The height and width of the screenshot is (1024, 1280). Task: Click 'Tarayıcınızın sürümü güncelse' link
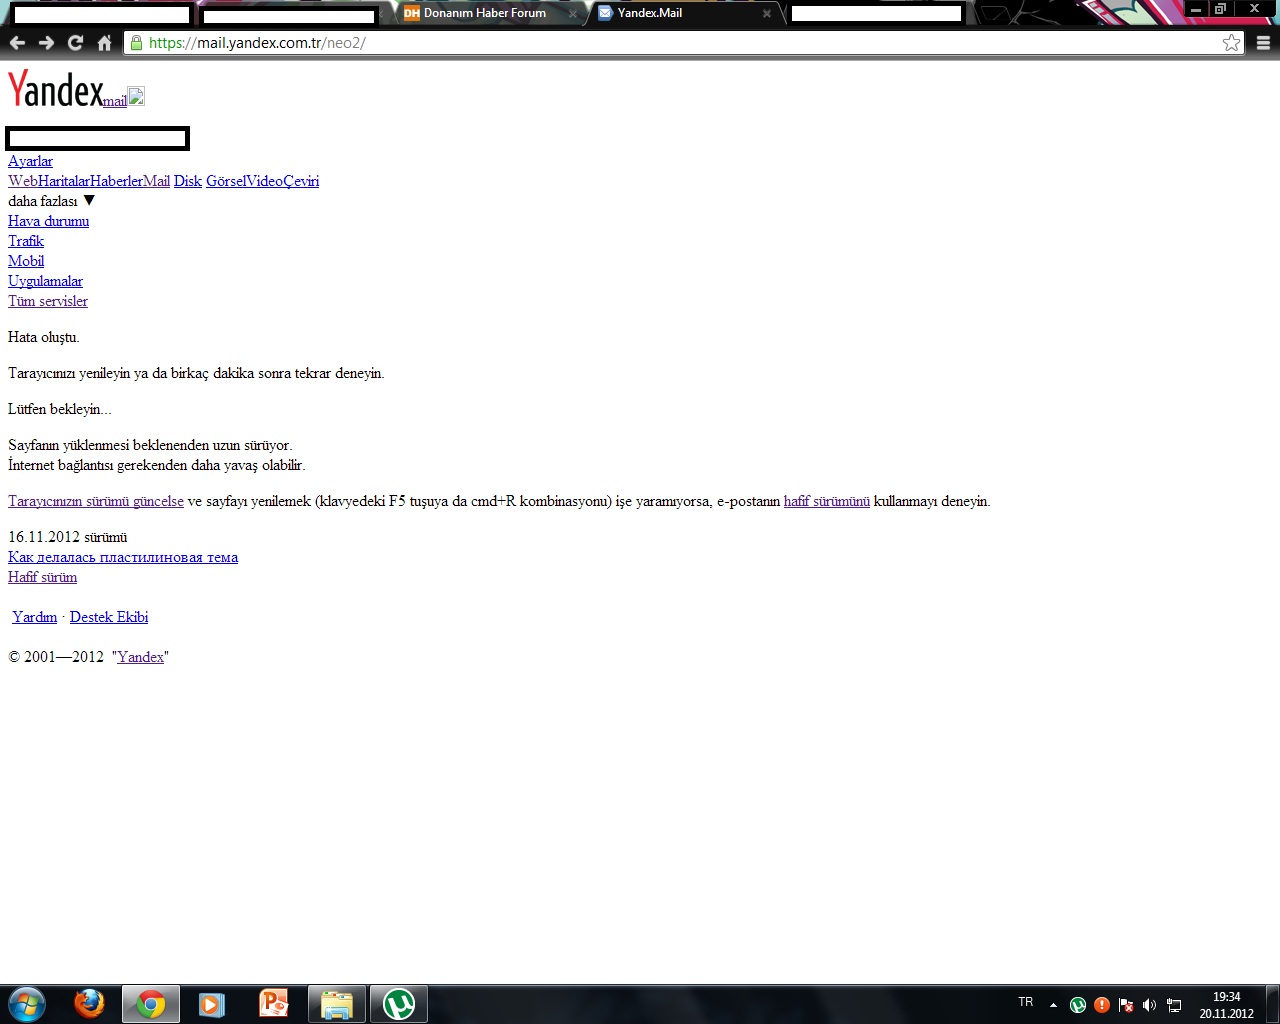[x=96, y=501]
